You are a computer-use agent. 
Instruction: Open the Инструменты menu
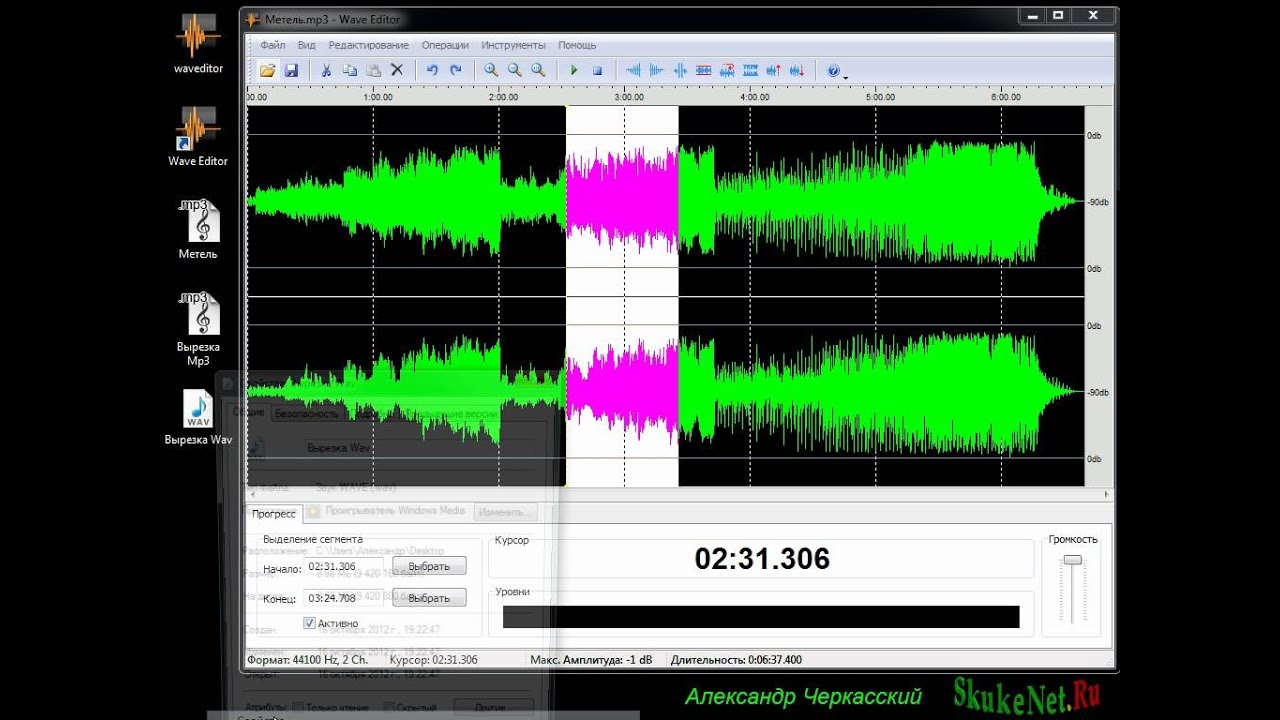pos(513,45)
